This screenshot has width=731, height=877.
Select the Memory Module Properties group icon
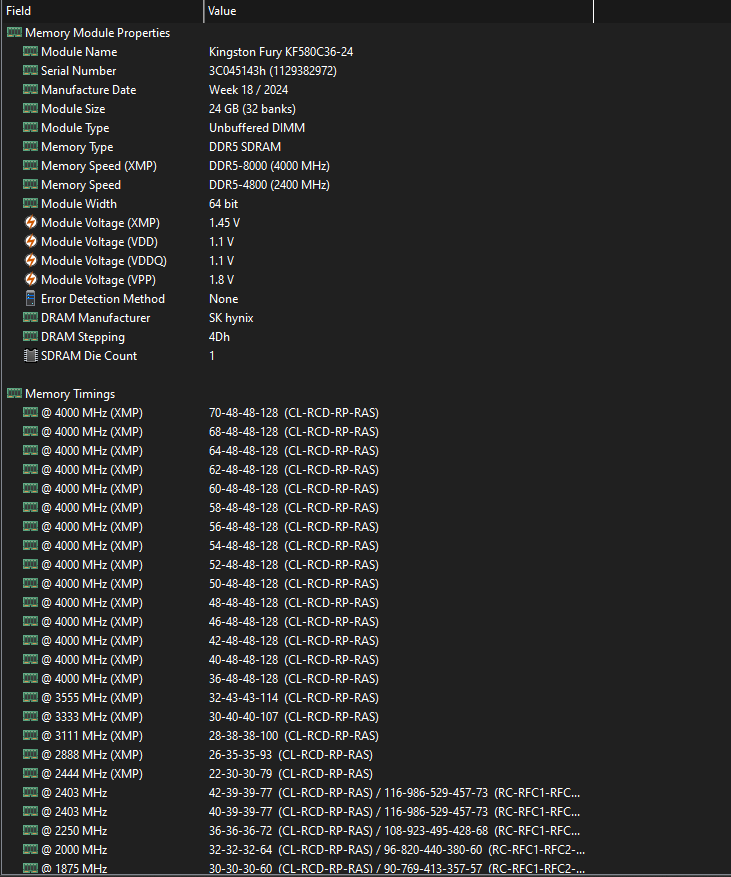click(14, 32)
